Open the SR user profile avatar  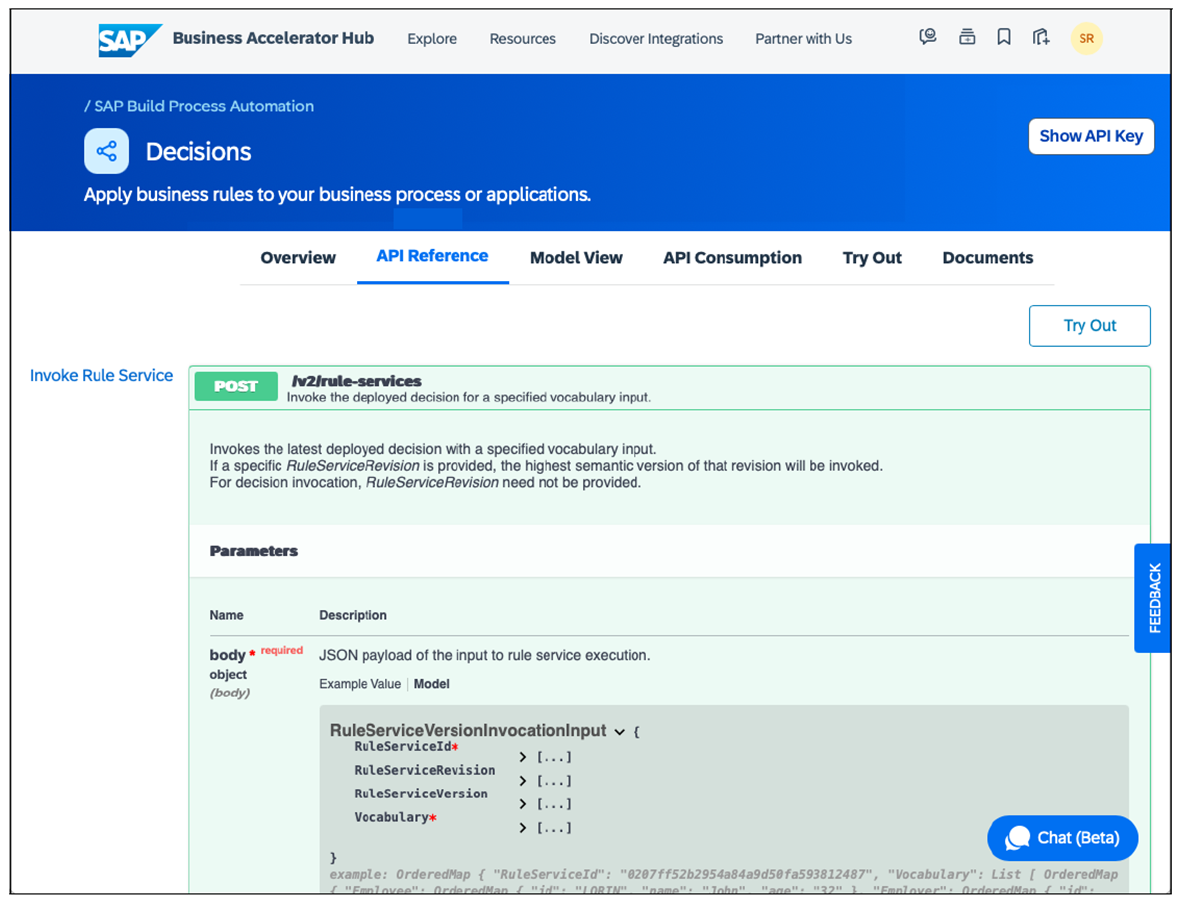[x=1086, y=39]
